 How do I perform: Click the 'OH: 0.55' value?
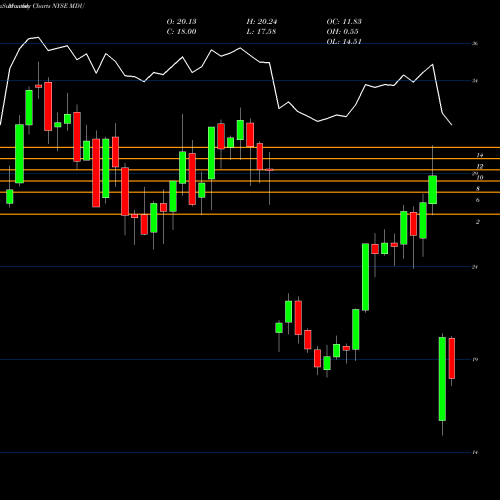(342, 32)
